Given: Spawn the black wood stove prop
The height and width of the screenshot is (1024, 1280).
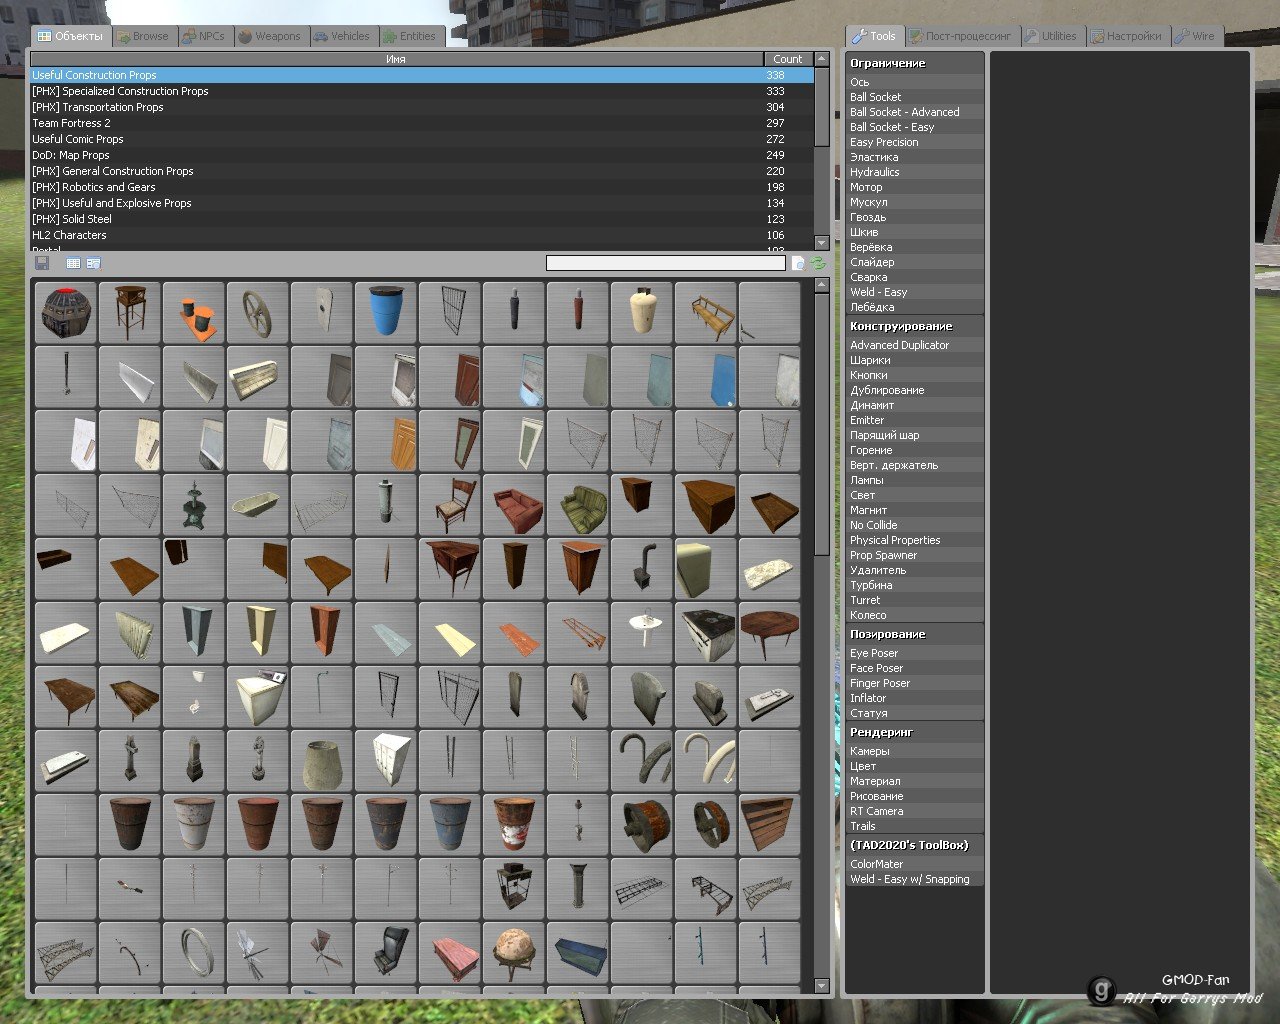Looking at the screenshot, I should (x=641, y=569).
